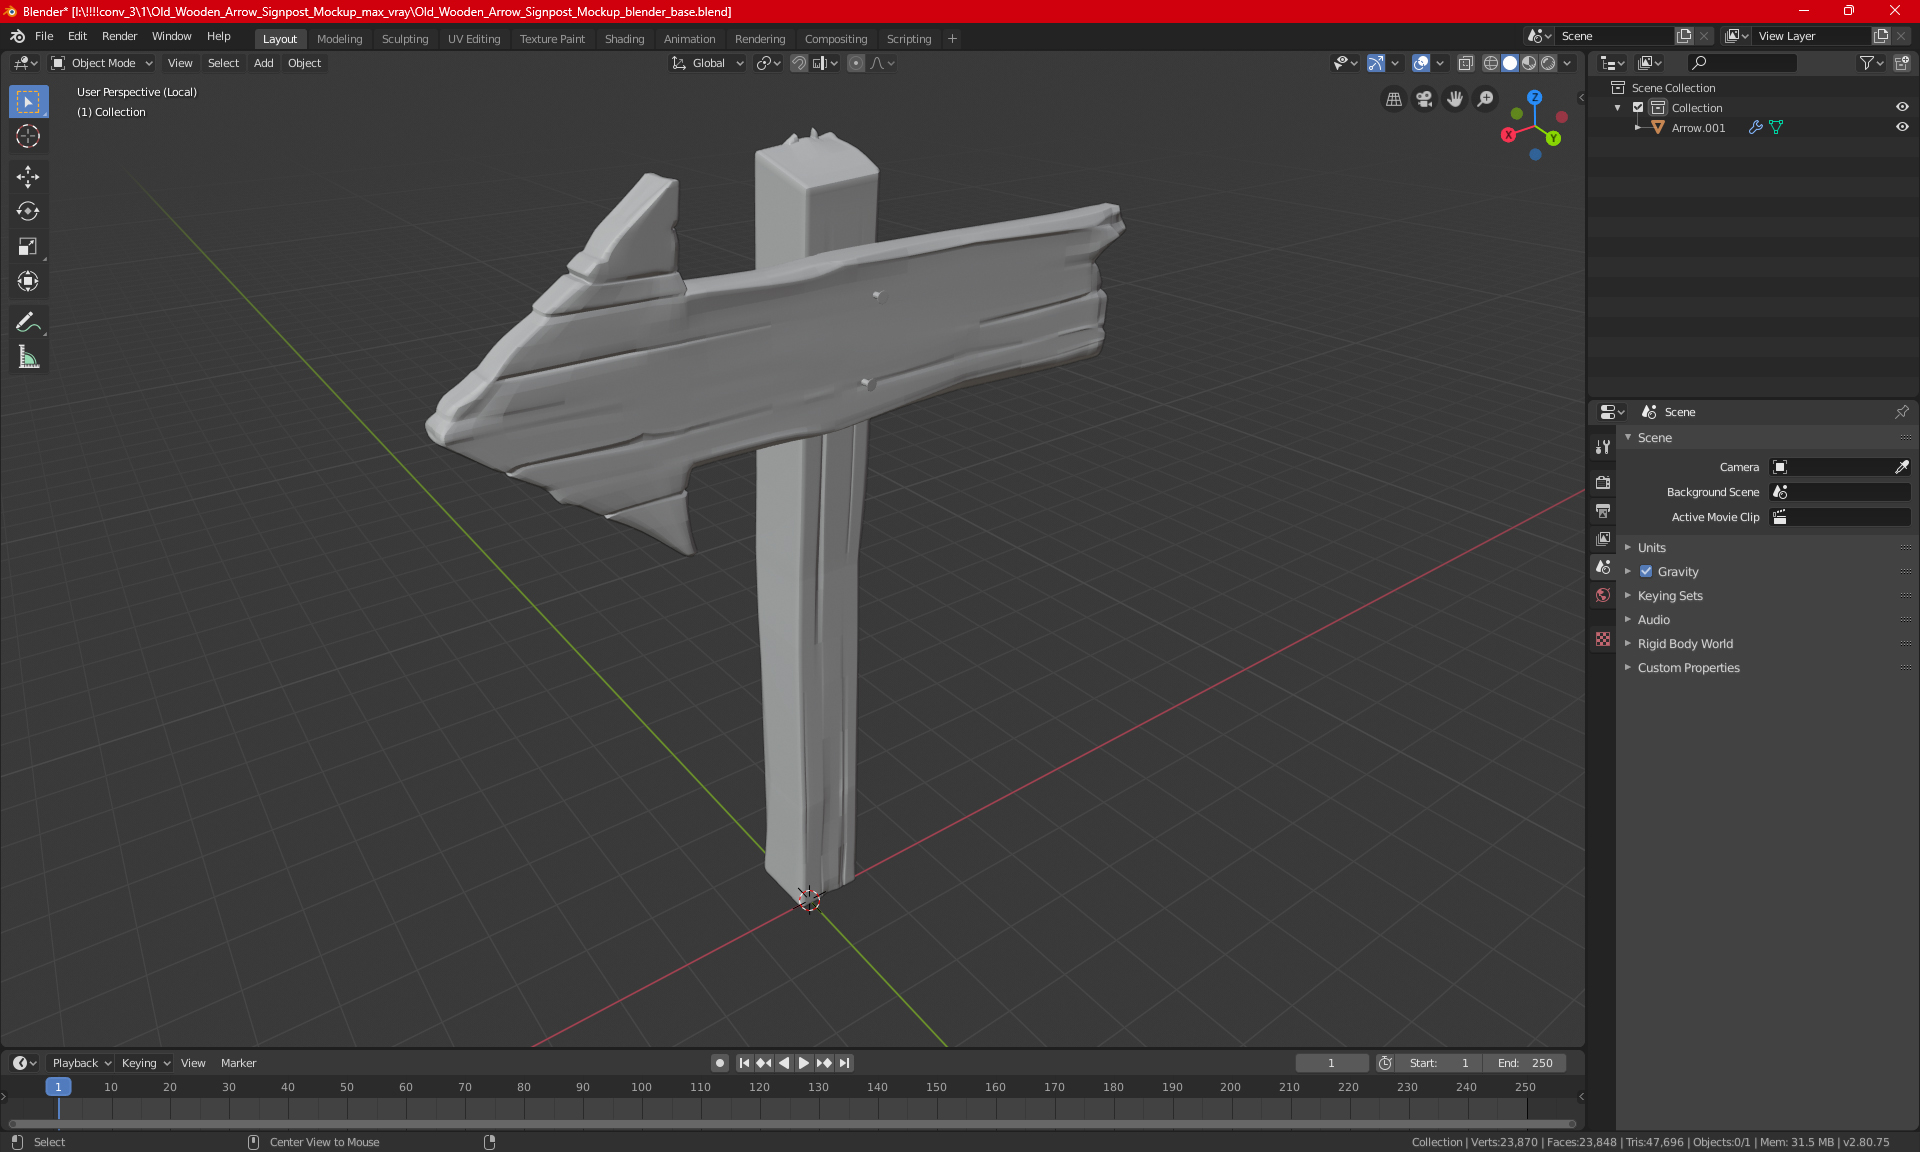
Task: Click the zoom view magnifier icon
Action: tap(1486, 99)
